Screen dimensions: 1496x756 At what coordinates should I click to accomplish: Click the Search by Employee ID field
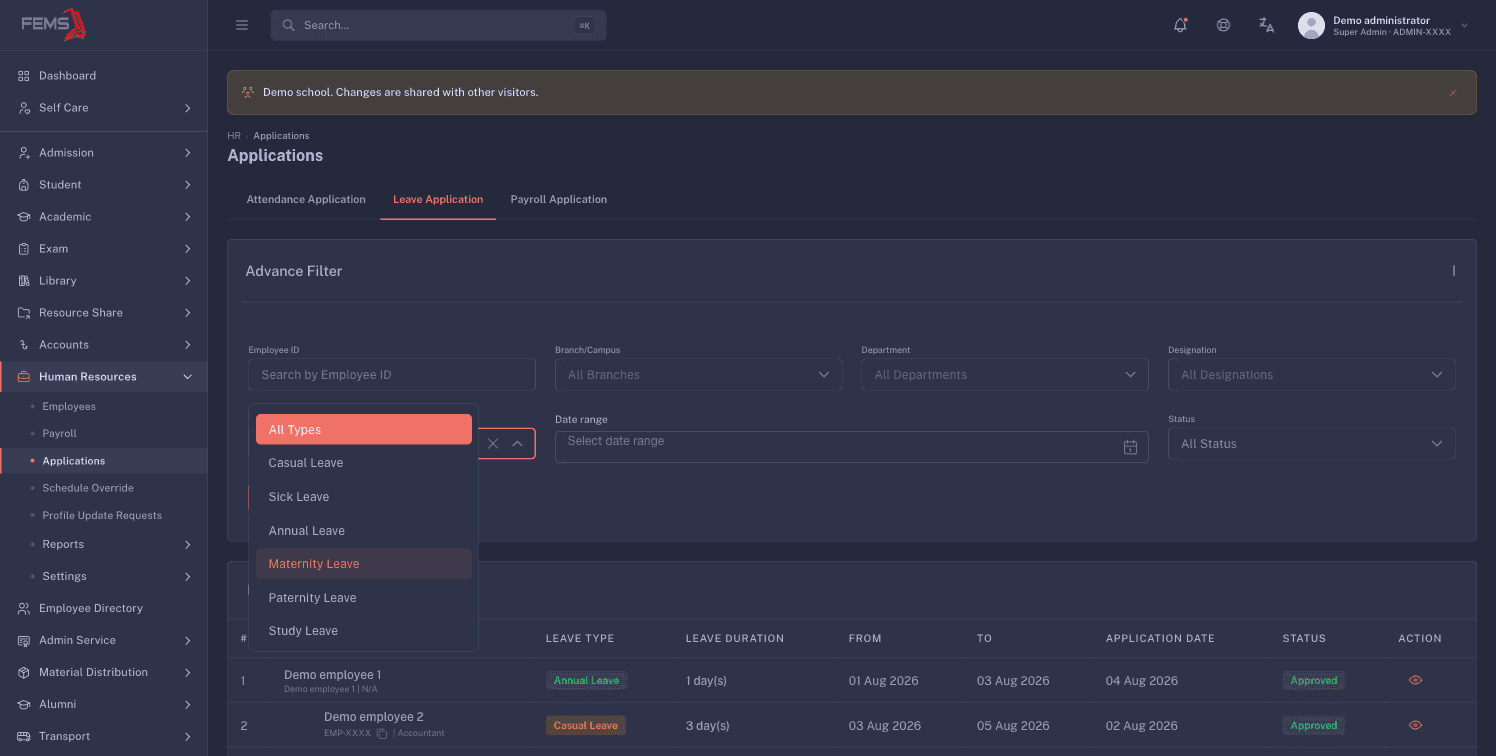point(392,375)
